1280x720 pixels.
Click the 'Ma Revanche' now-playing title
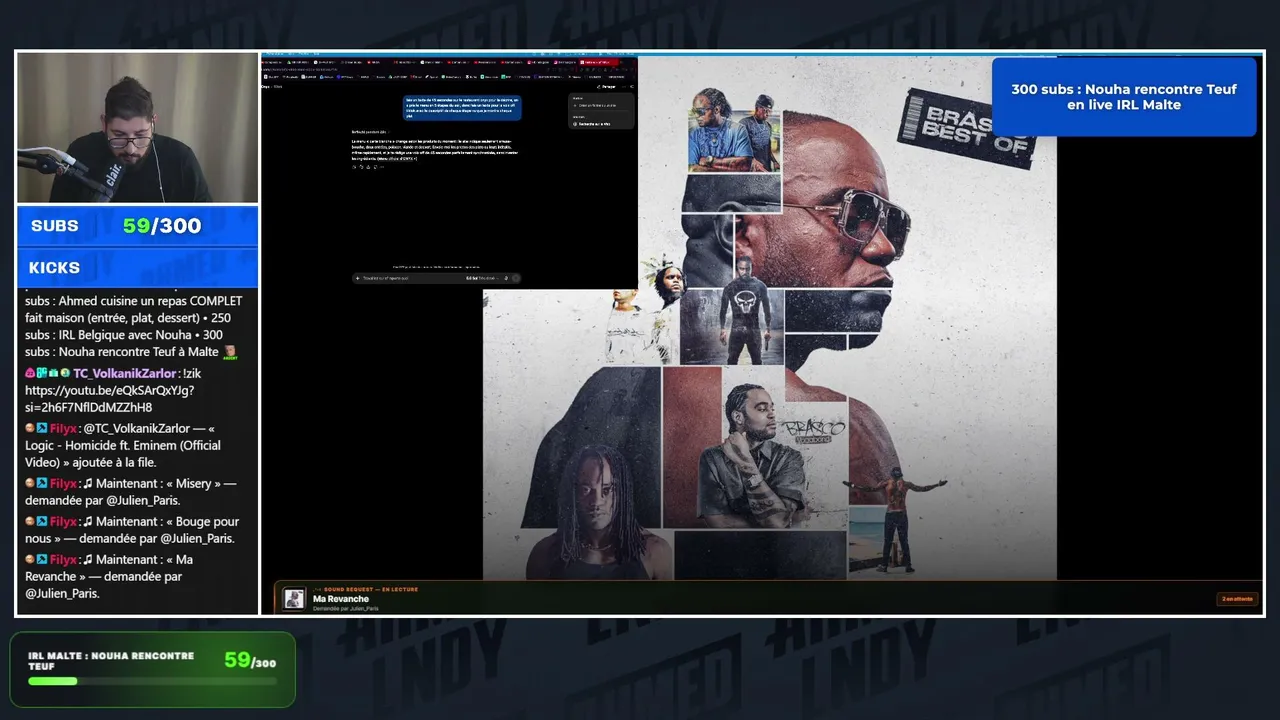coord(341,599)
